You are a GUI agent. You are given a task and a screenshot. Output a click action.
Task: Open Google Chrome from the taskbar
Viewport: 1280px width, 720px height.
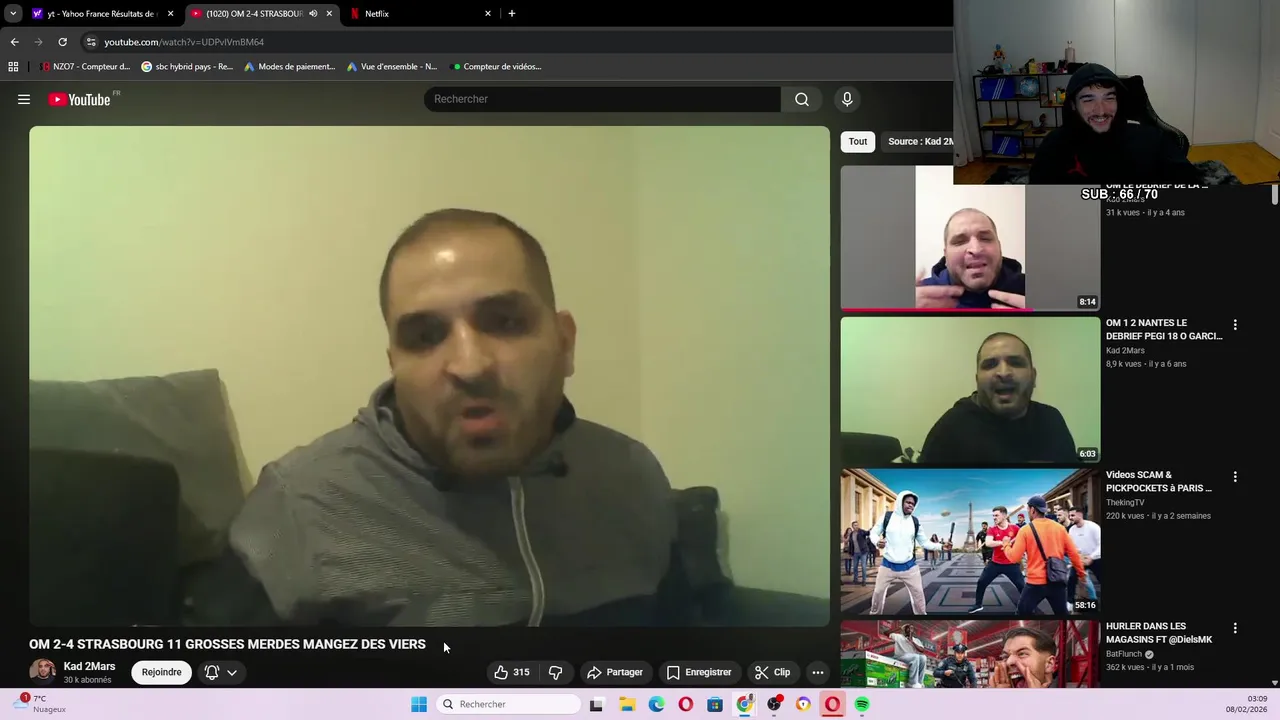click(x=744, y=704)
